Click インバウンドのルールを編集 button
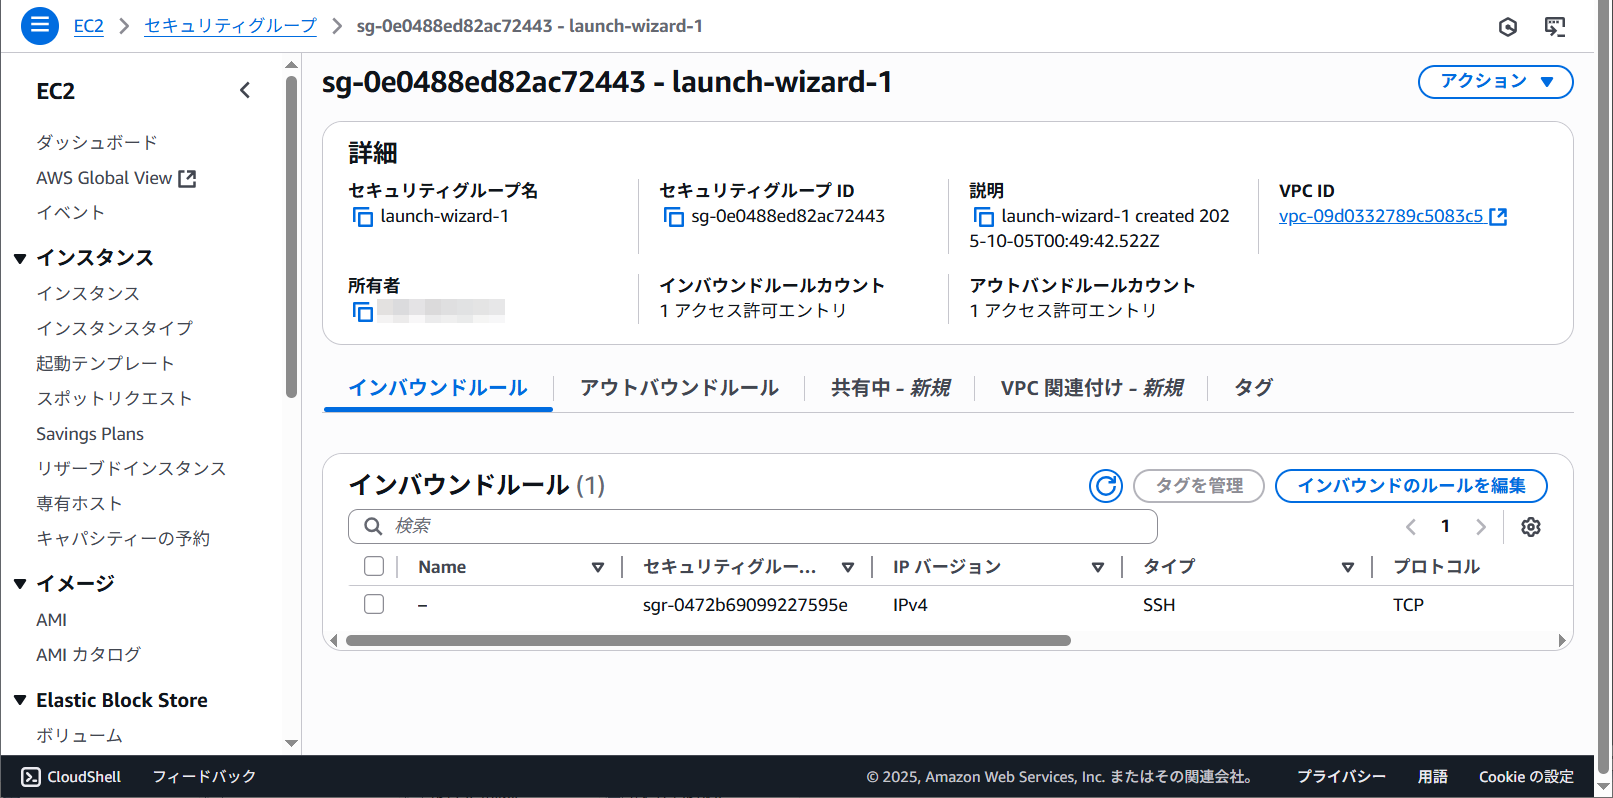This screenshot has width=1613, height=798. click(1410, 486)
